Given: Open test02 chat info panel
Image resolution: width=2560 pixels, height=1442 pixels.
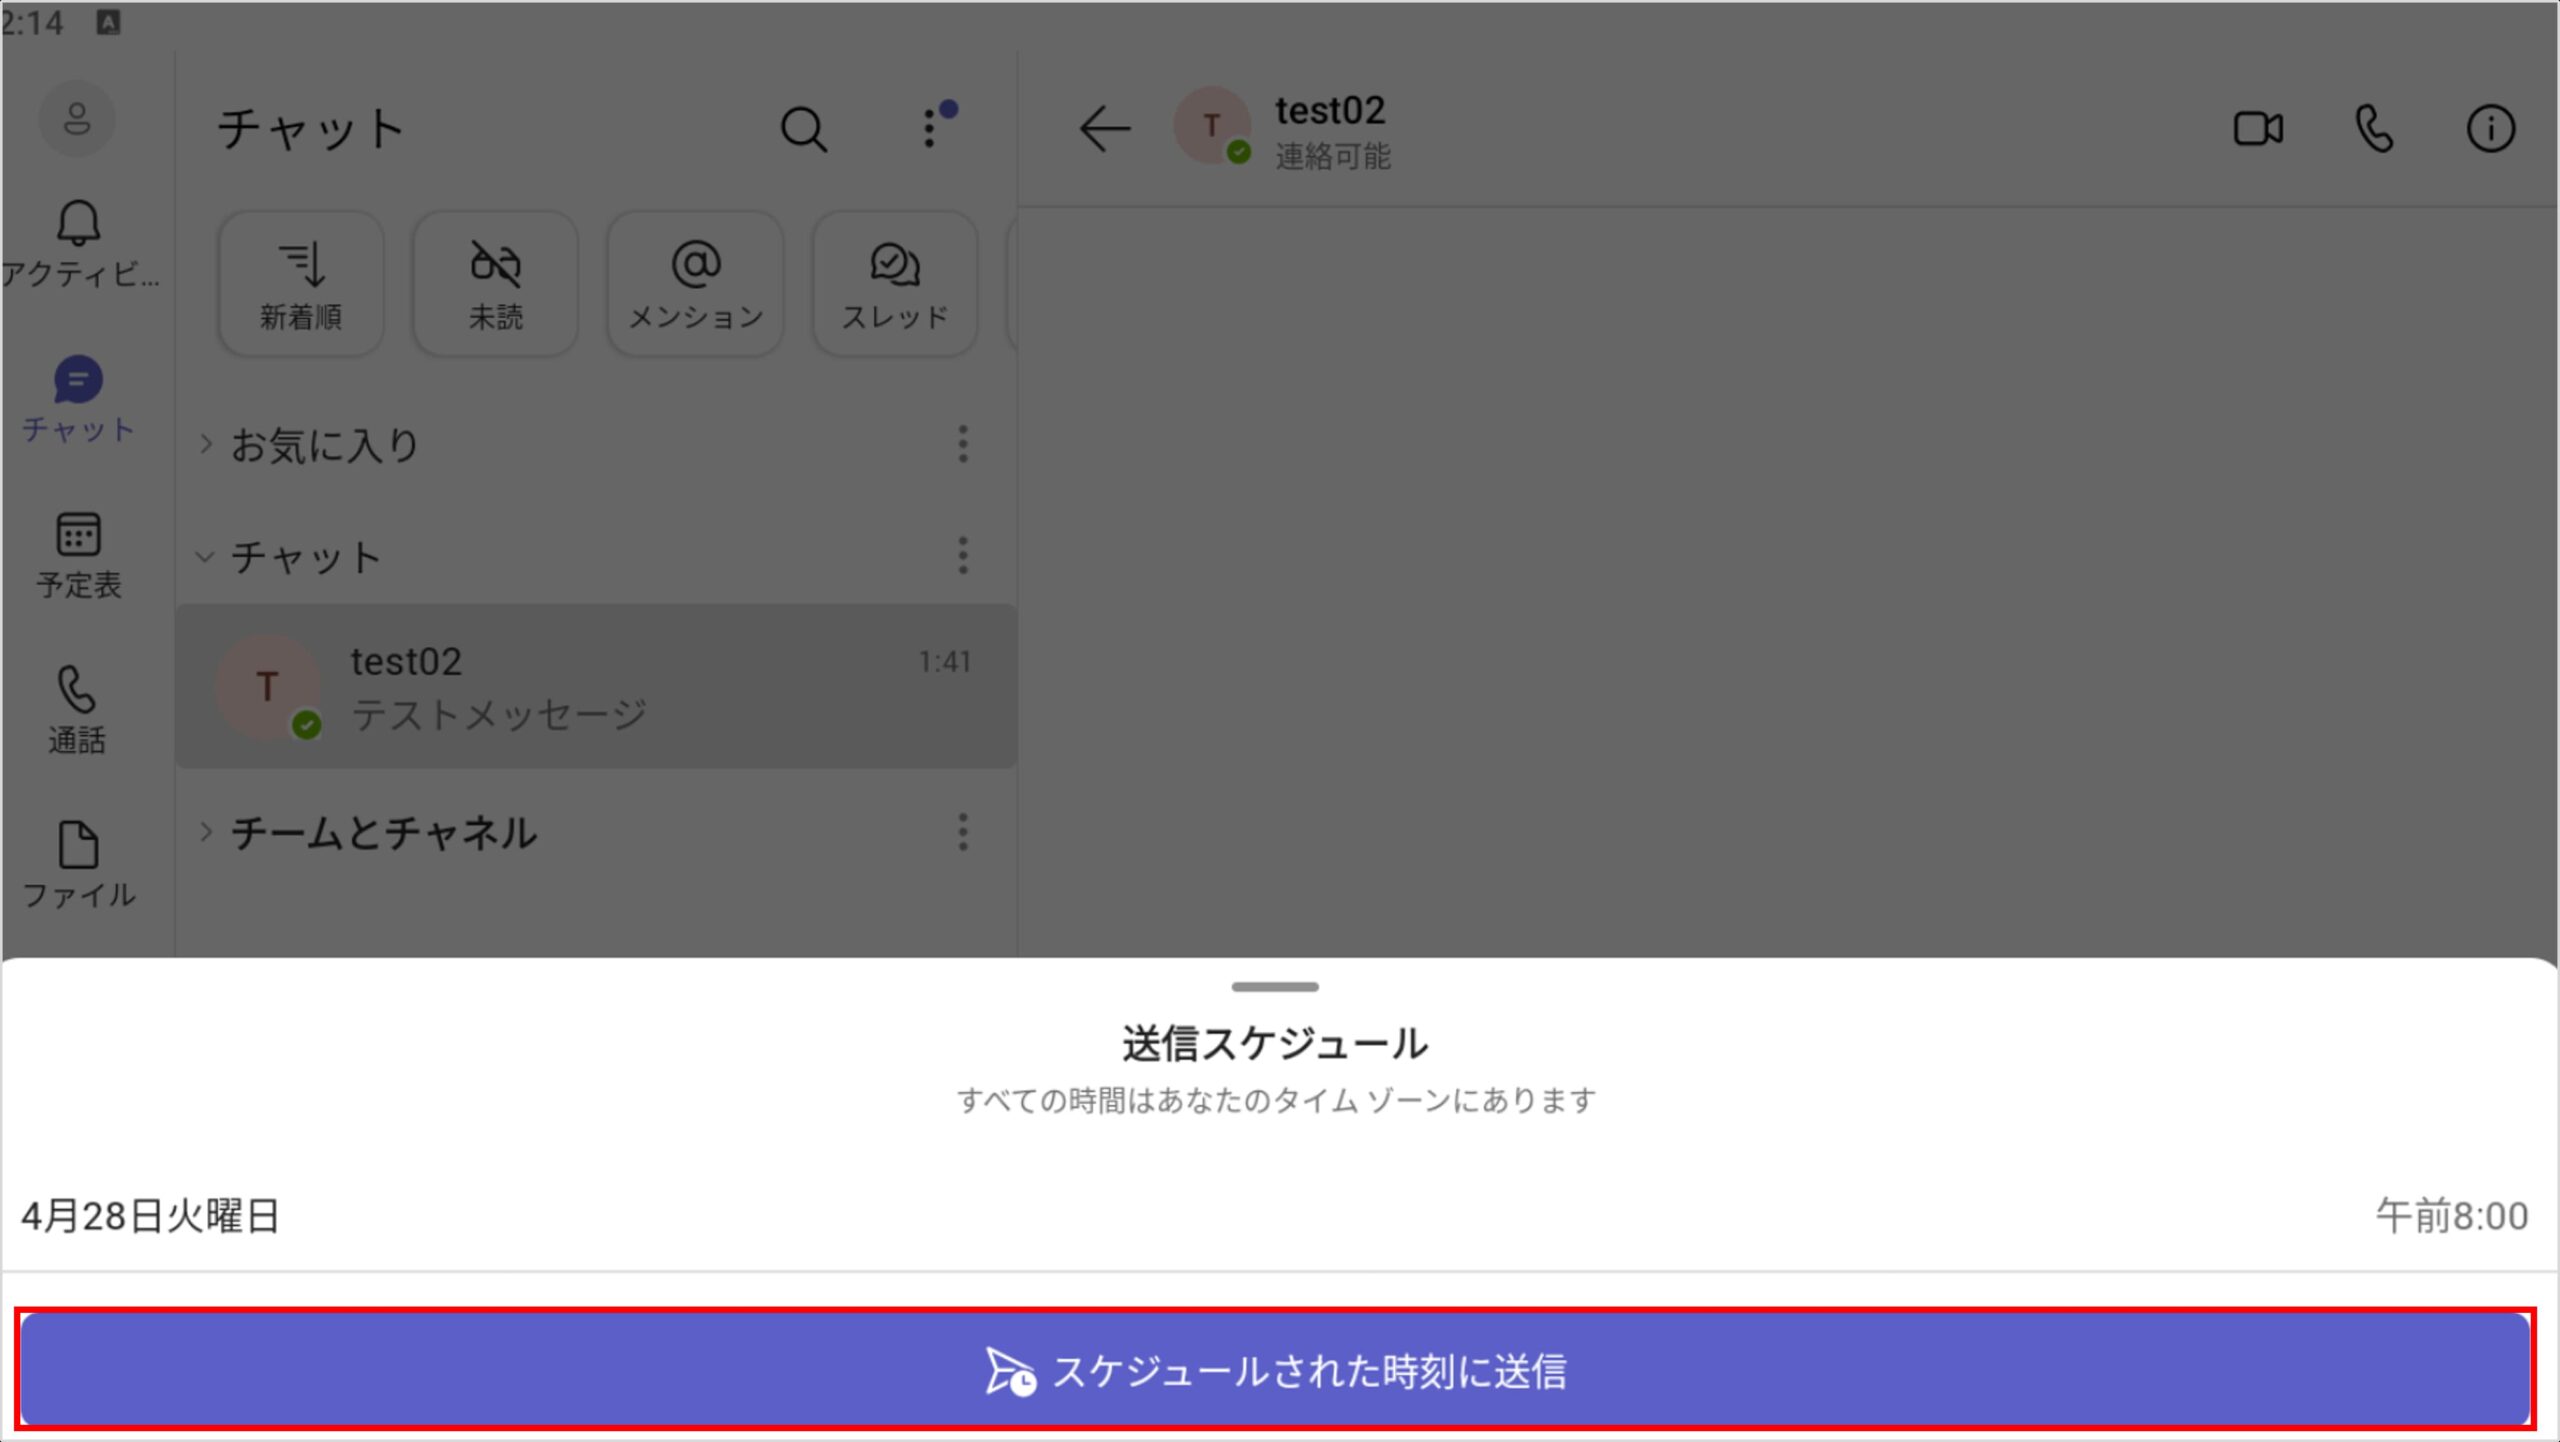Looking at the screenshot, I should coord(2489,129).
